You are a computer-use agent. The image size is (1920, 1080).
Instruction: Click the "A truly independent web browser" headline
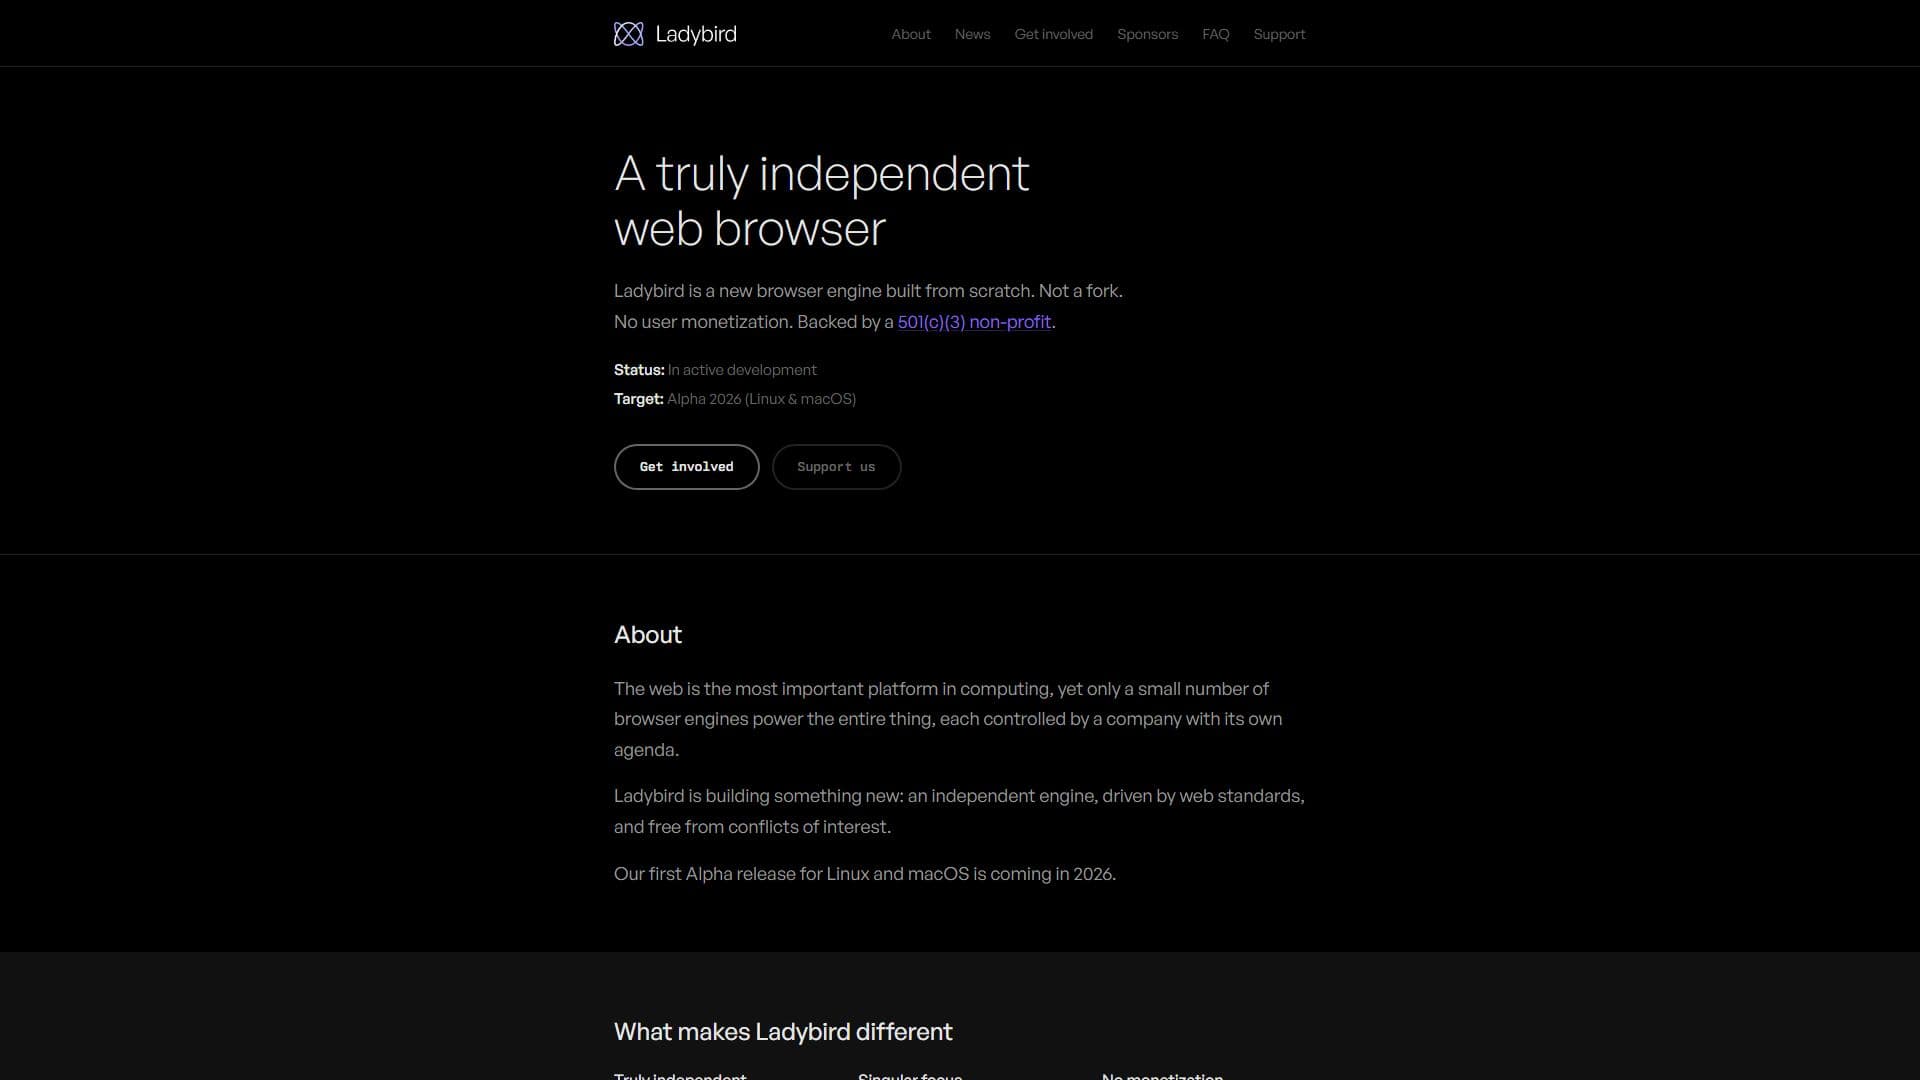[x=821, y=201]
